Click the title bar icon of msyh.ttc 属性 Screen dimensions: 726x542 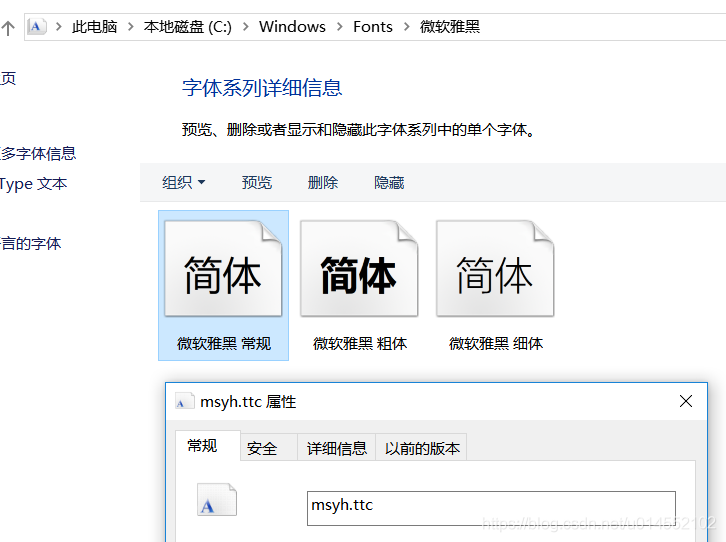184,401
